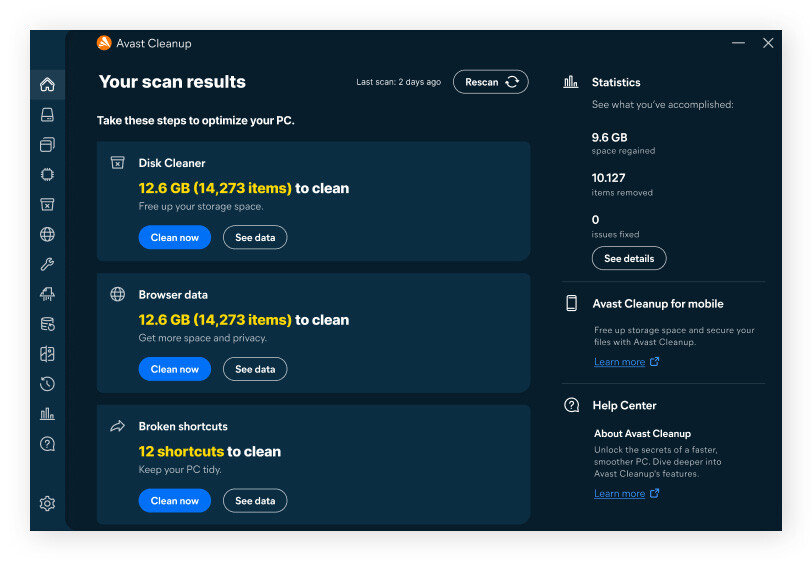812x561 pixels.
Task: See data for Browser data
Action: 255,369
